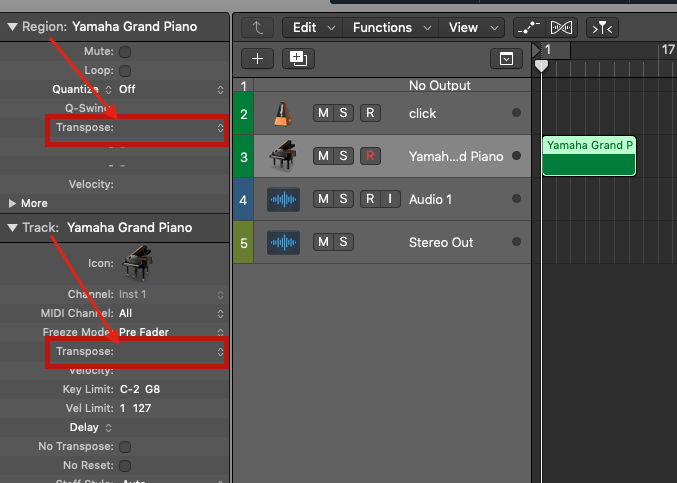Click the duplicate track button
This screenshot has width=677, height=483.
pos(297,58)
